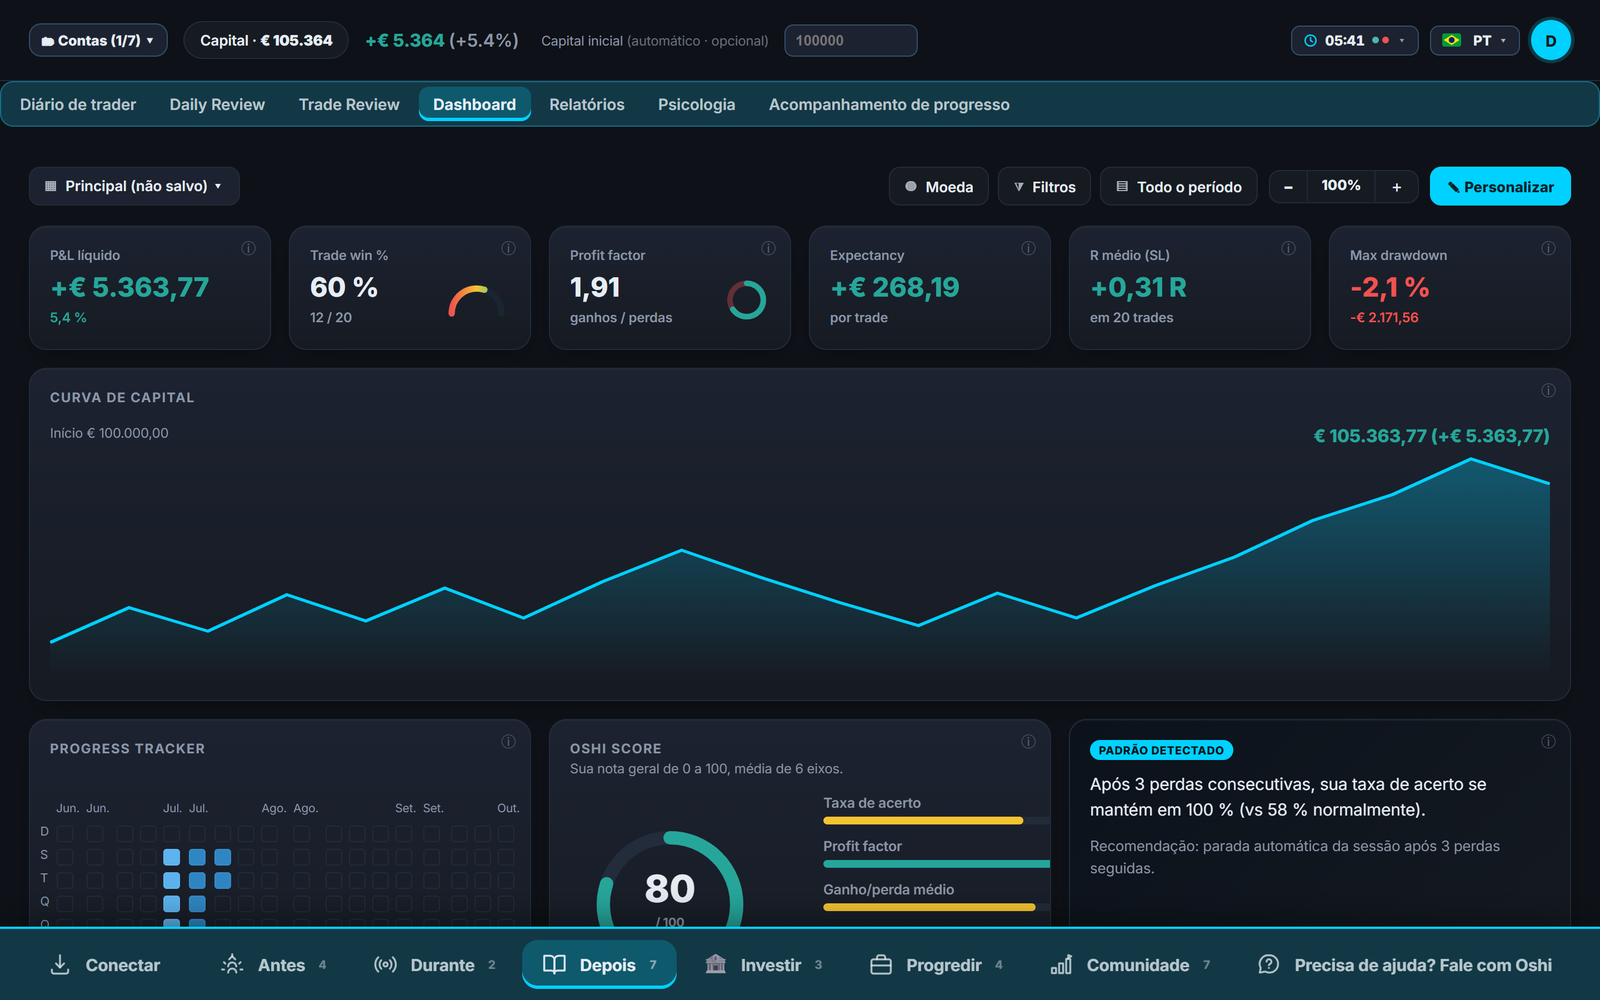Click the info icon on Max drawdown card
This screenshot has height=1000, width=1600.
click(1548, 248)
